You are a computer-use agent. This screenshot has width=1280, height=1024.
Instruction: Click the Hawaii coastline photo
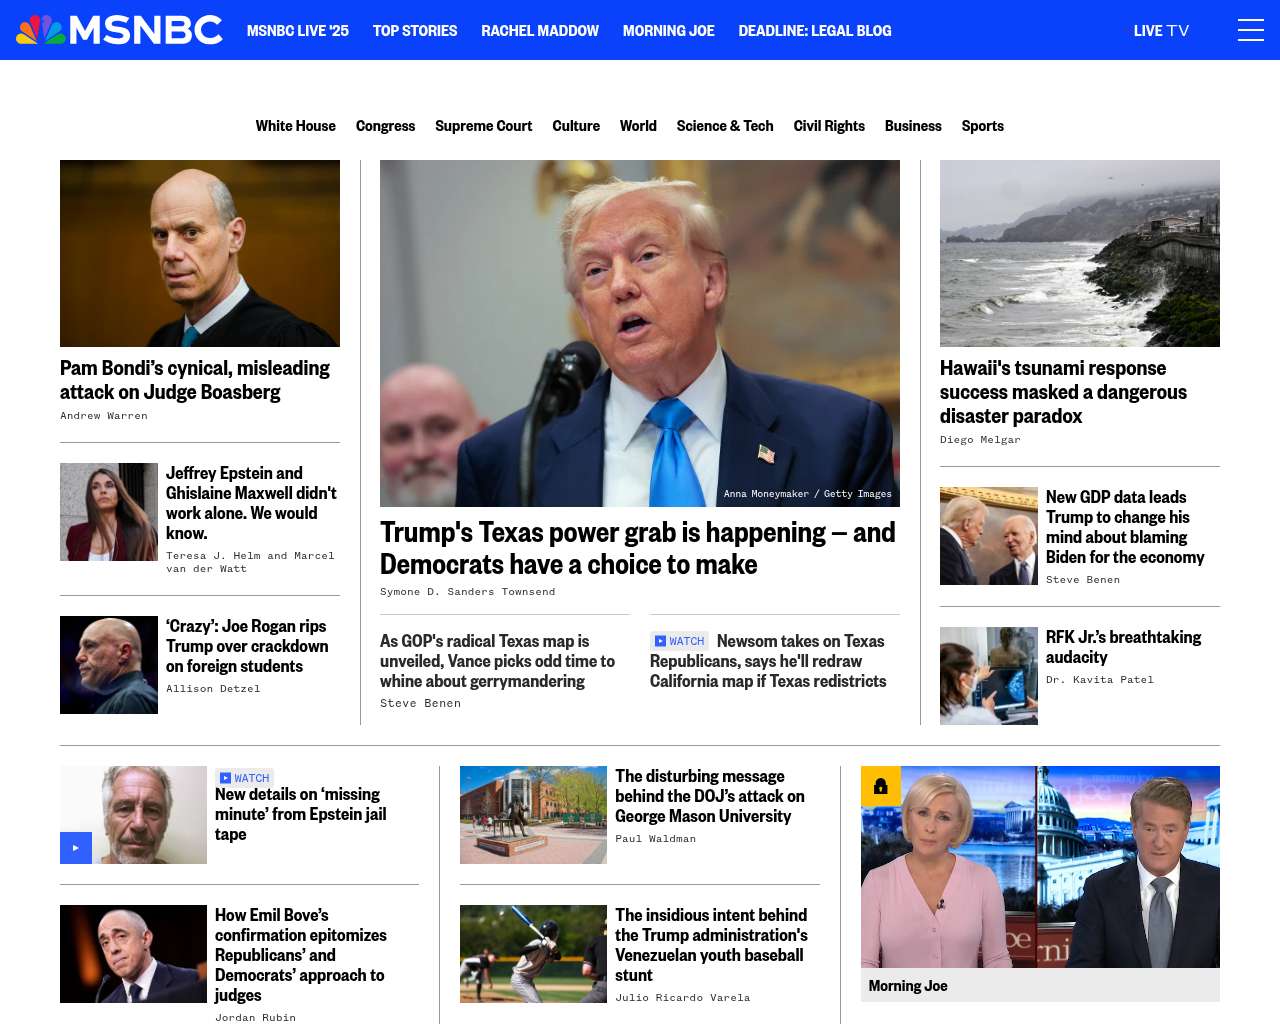click(1080, 253)
